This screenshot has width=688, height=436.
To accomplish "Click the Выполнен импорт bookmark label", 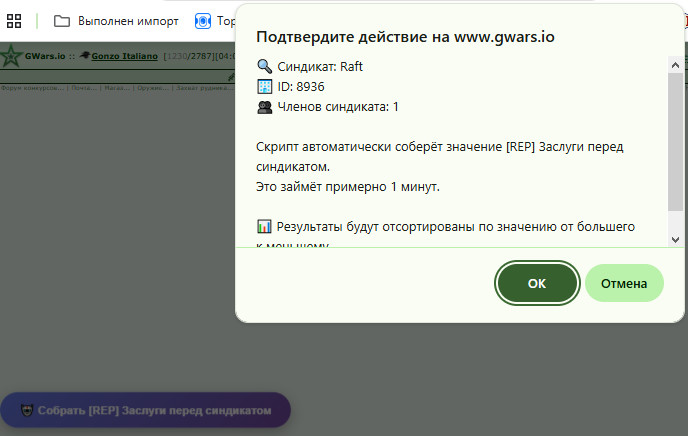I will tap(128, 21).
